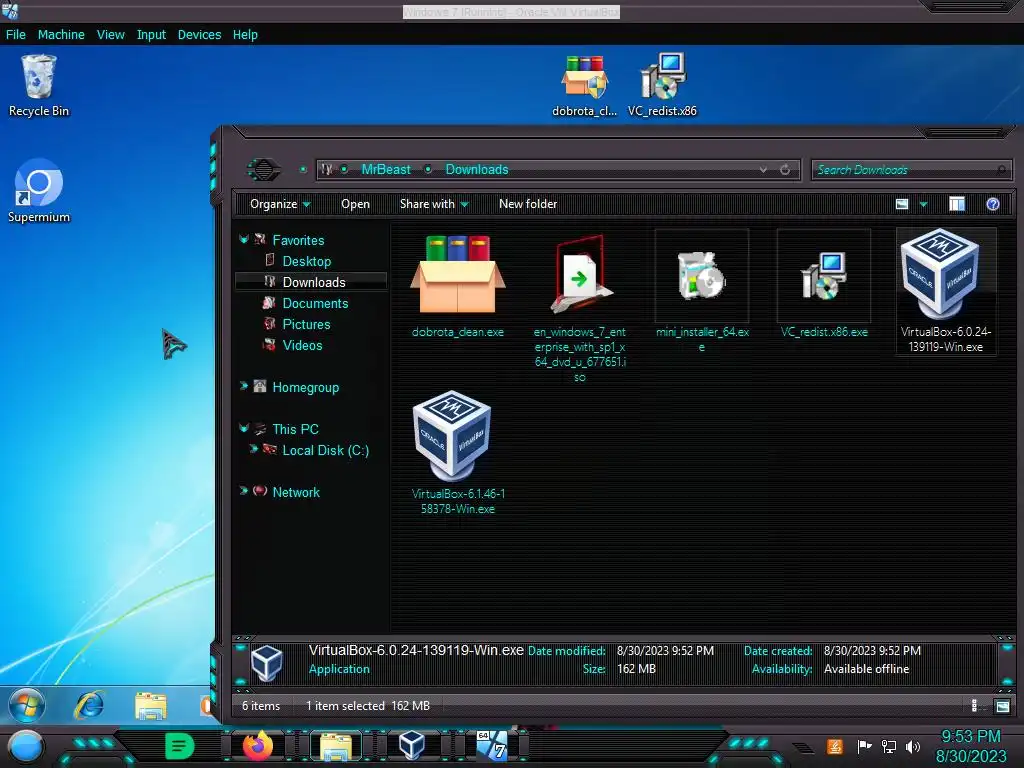Viewport: 1024px width, 768px height.
Task: Open the Share with dropdown
Action: [x=434, y=204]
